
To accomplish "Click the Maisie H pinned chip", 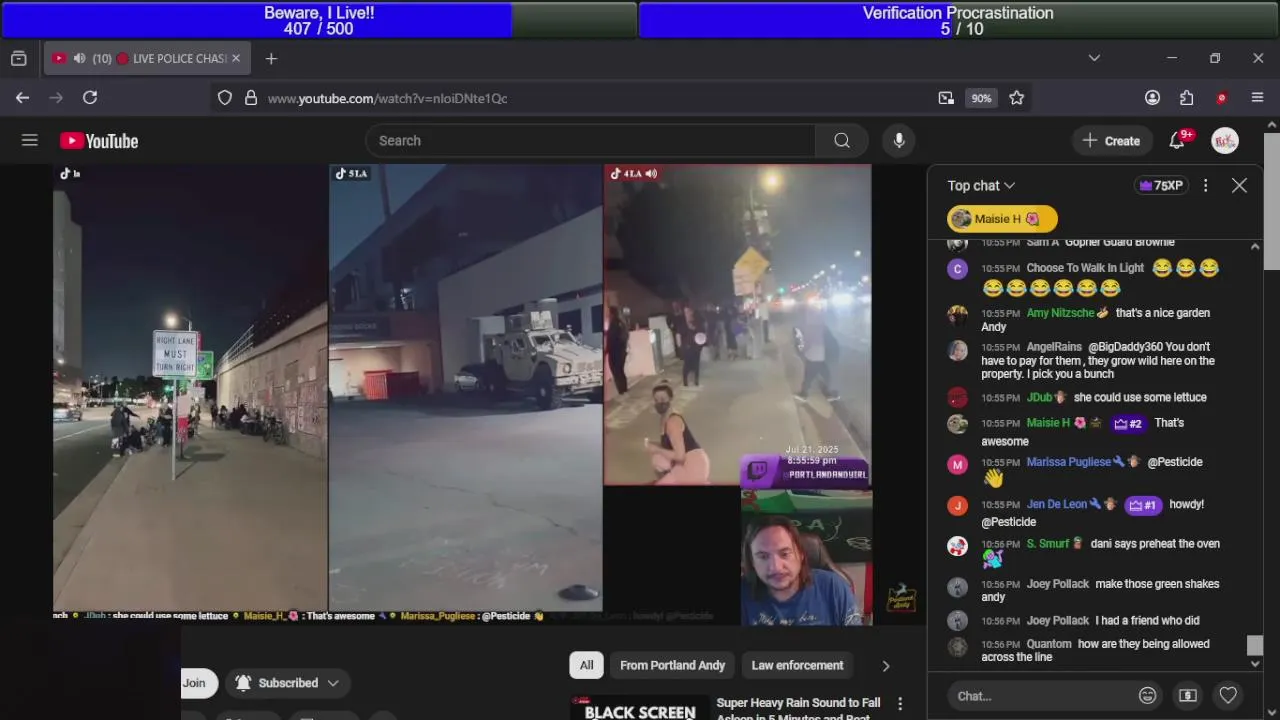I will pos(1001,219).
